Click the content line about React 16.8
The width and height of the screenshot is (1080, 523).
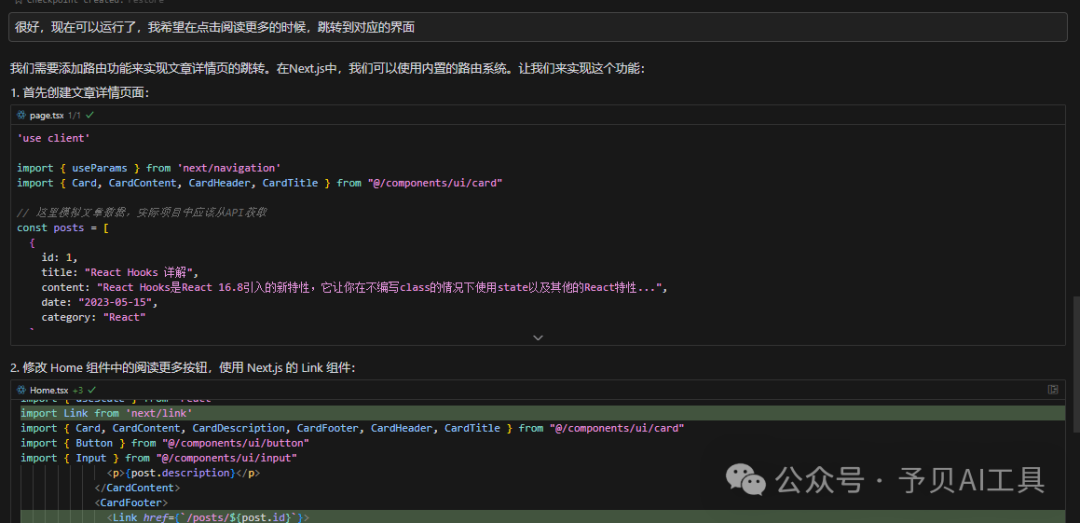coord(355,287)
